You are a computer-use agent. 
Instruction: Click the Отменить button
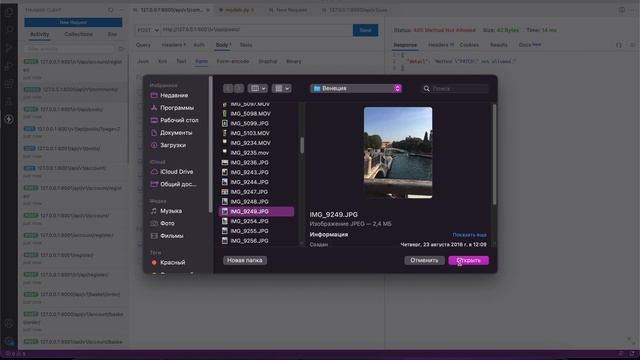[x=424, y=260]
